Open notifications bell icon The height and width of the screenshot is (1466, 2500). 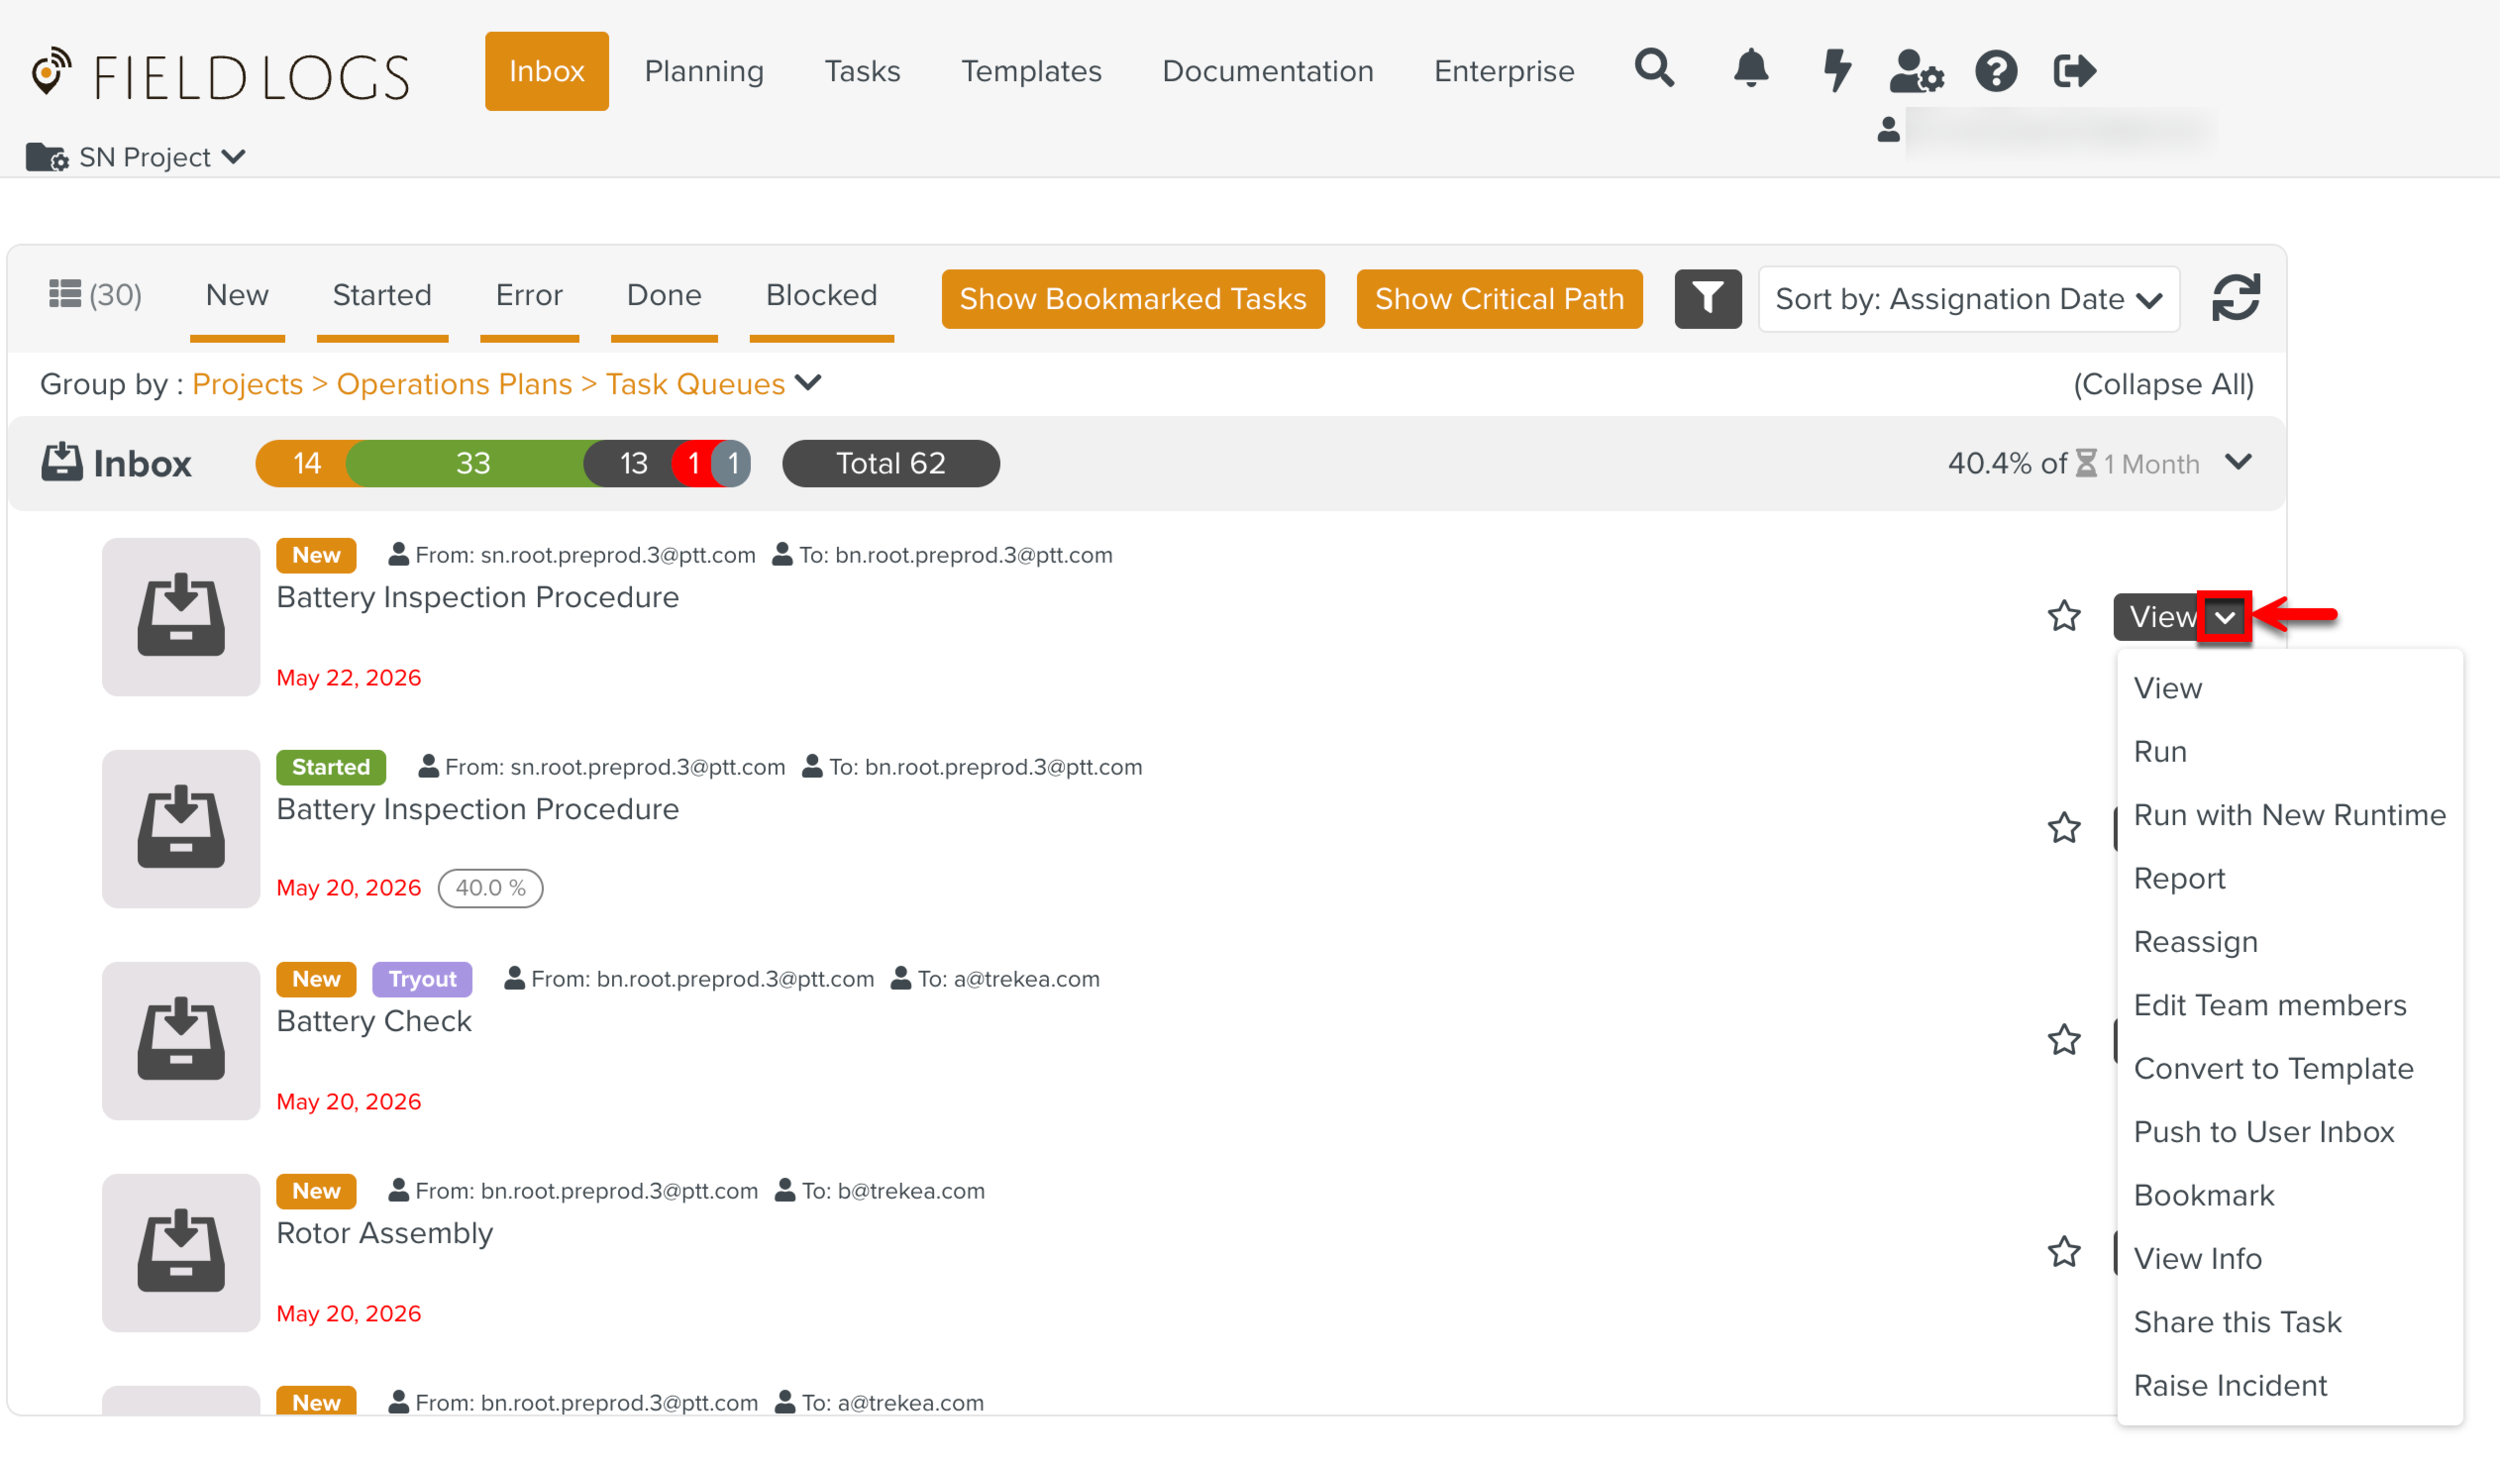[1750, 70]
